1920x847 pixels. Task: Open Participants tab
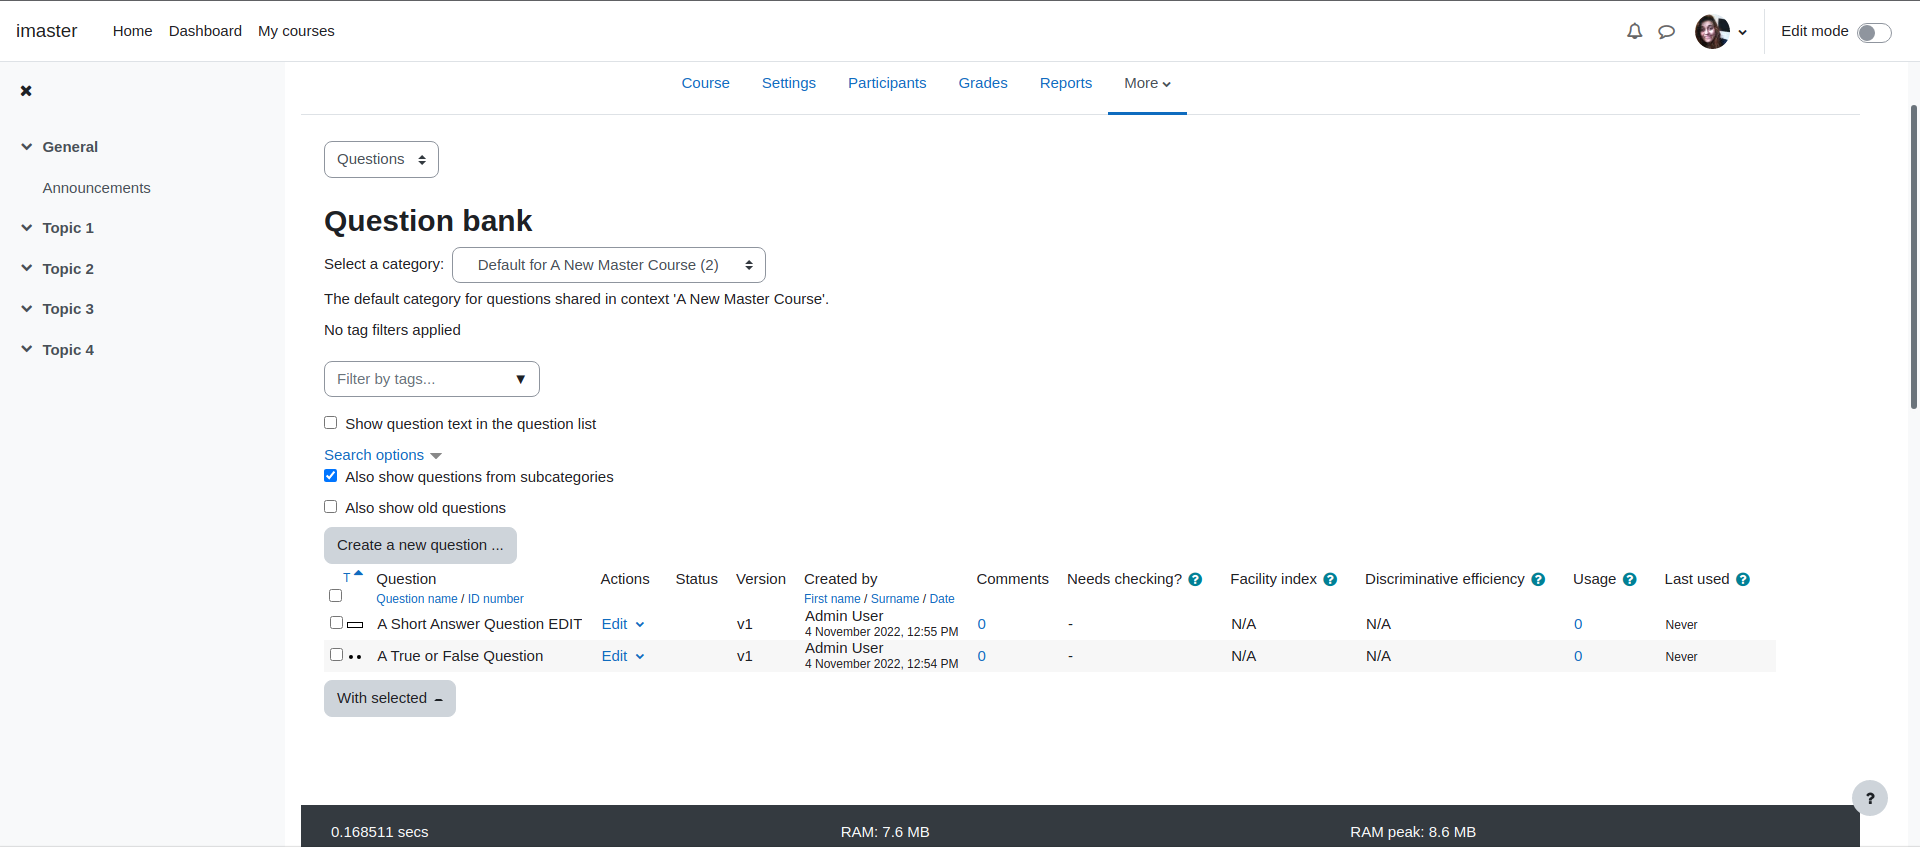[887, 83]
